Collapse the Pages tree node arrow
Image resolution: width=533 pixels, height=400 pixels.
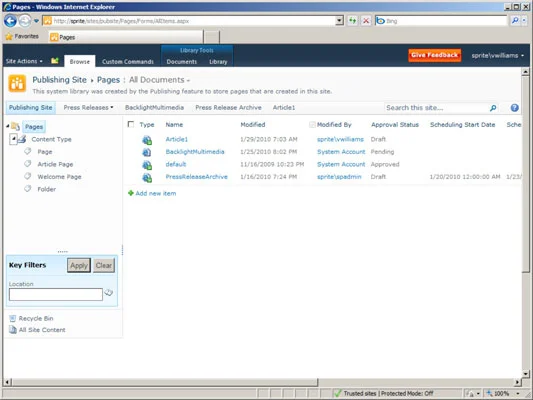pyautogui.click(x=8, y=126)
